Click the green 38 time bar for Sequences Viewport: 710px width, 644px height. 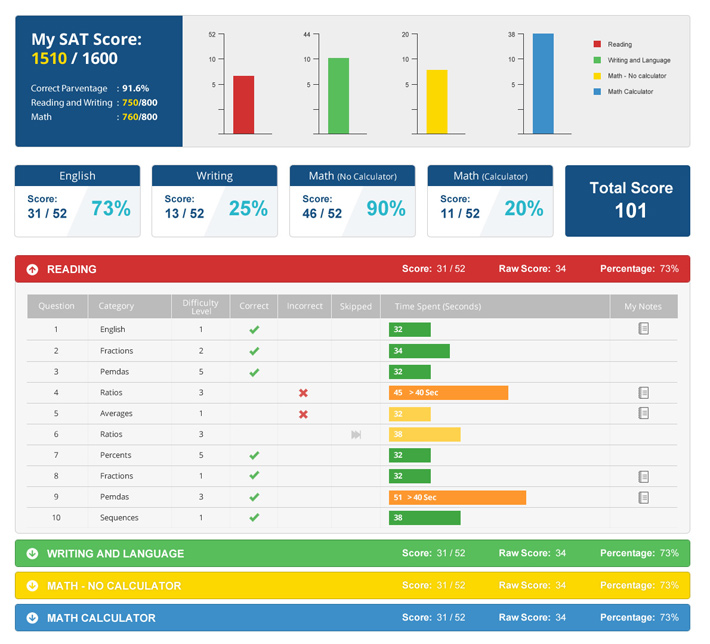click(425, 518)
